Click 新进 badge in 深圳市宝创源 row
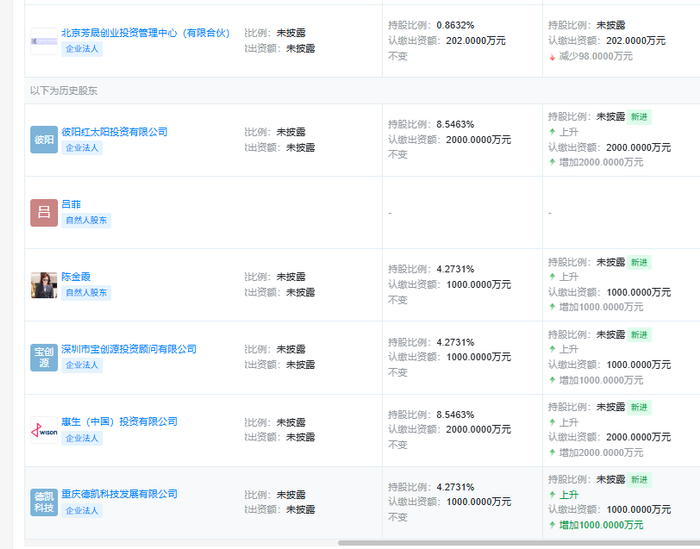Image resolution: width=700 pixels, height=549 pixels. [639, 335]
